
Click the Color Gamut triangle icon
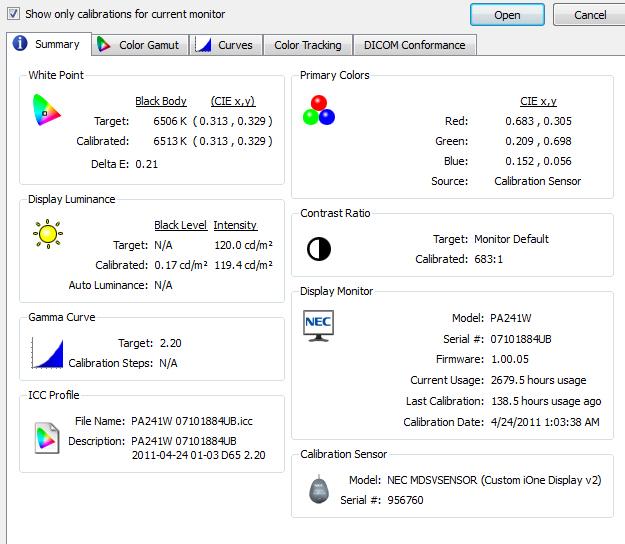click(104, 45)
